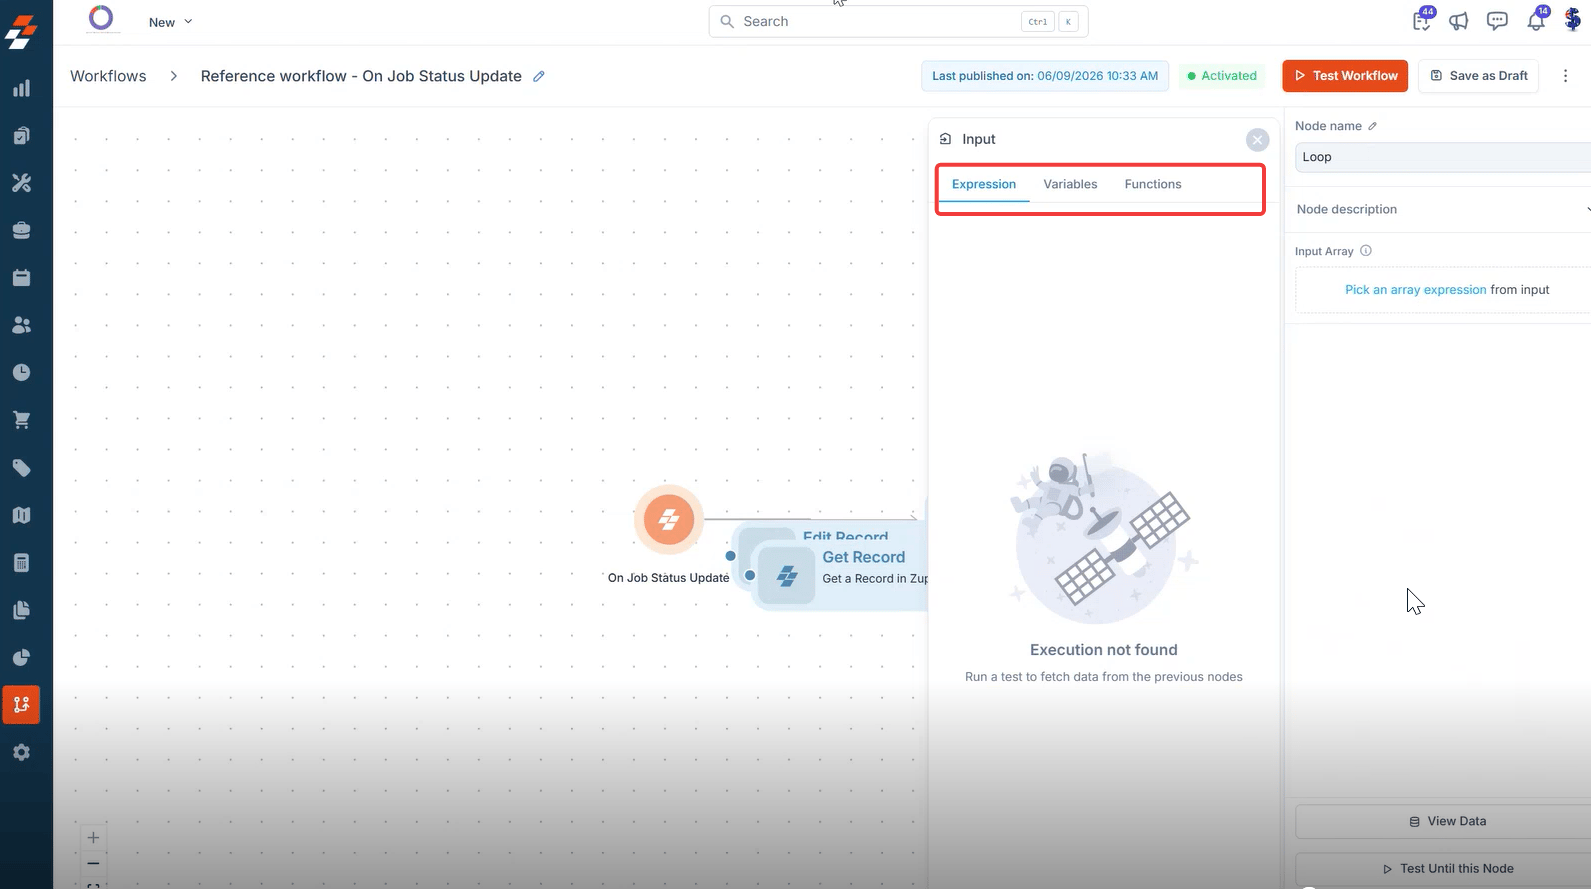Open the wrench and screwdriver tools icon

point(21,183)
